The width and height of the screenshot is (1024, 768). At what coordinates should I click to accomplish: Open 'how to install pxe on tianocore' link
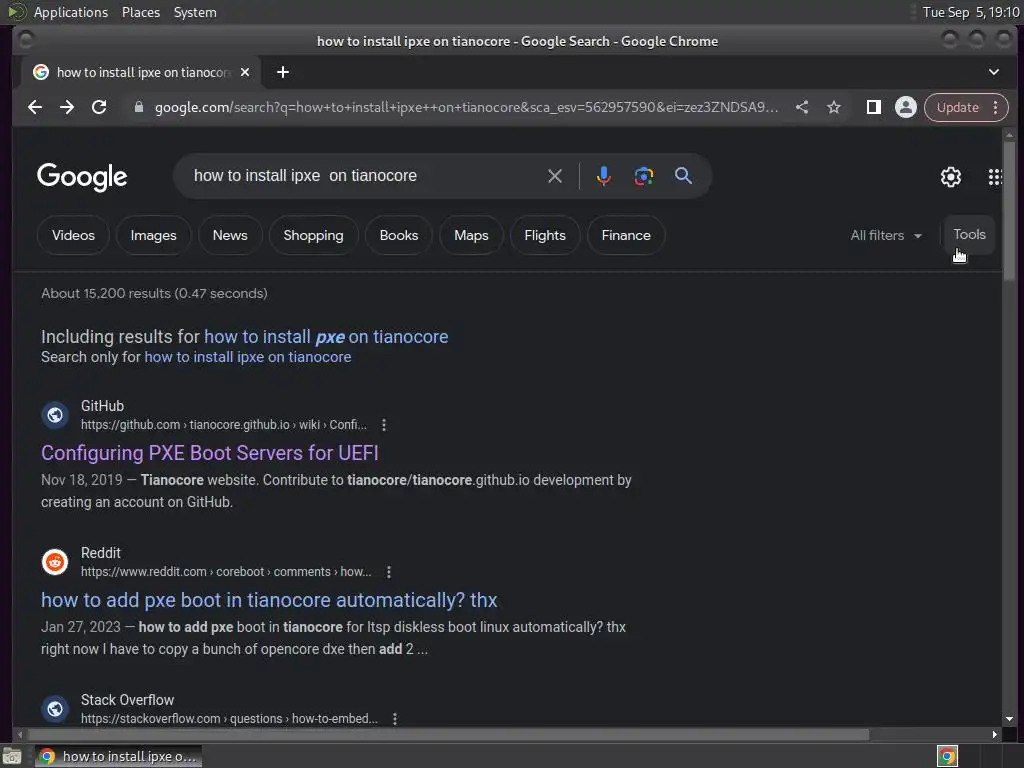coord(326,337)
